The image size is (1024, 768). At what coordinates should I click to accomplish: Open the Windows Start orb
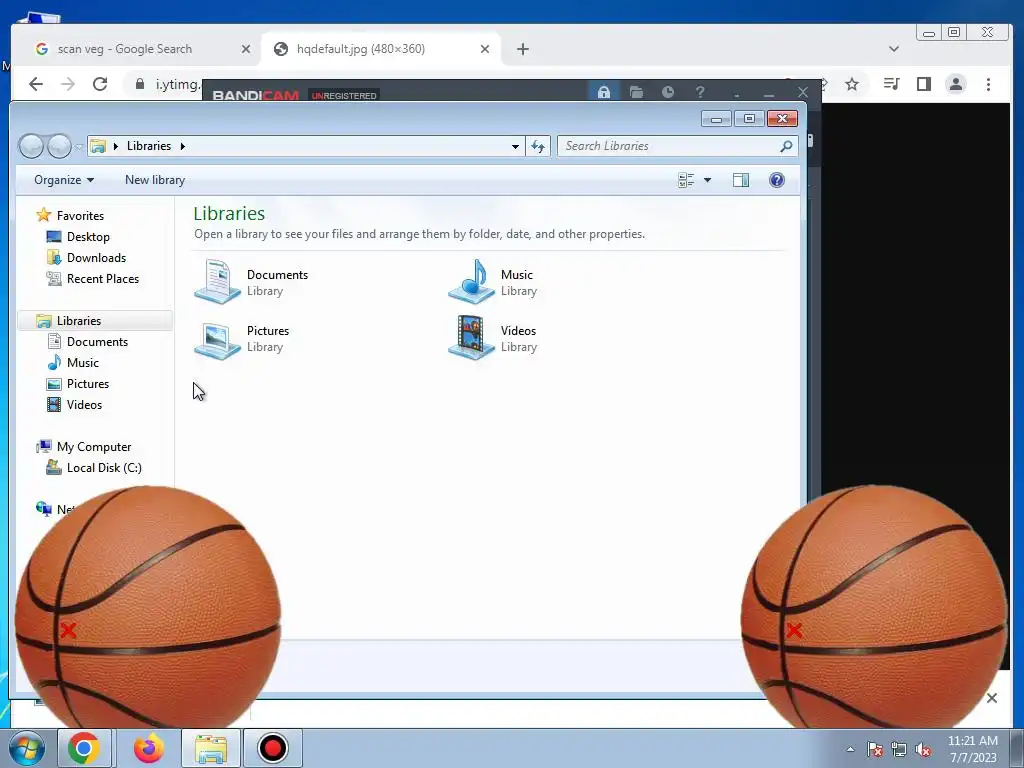pyautogui.click(x=27, y=748)
